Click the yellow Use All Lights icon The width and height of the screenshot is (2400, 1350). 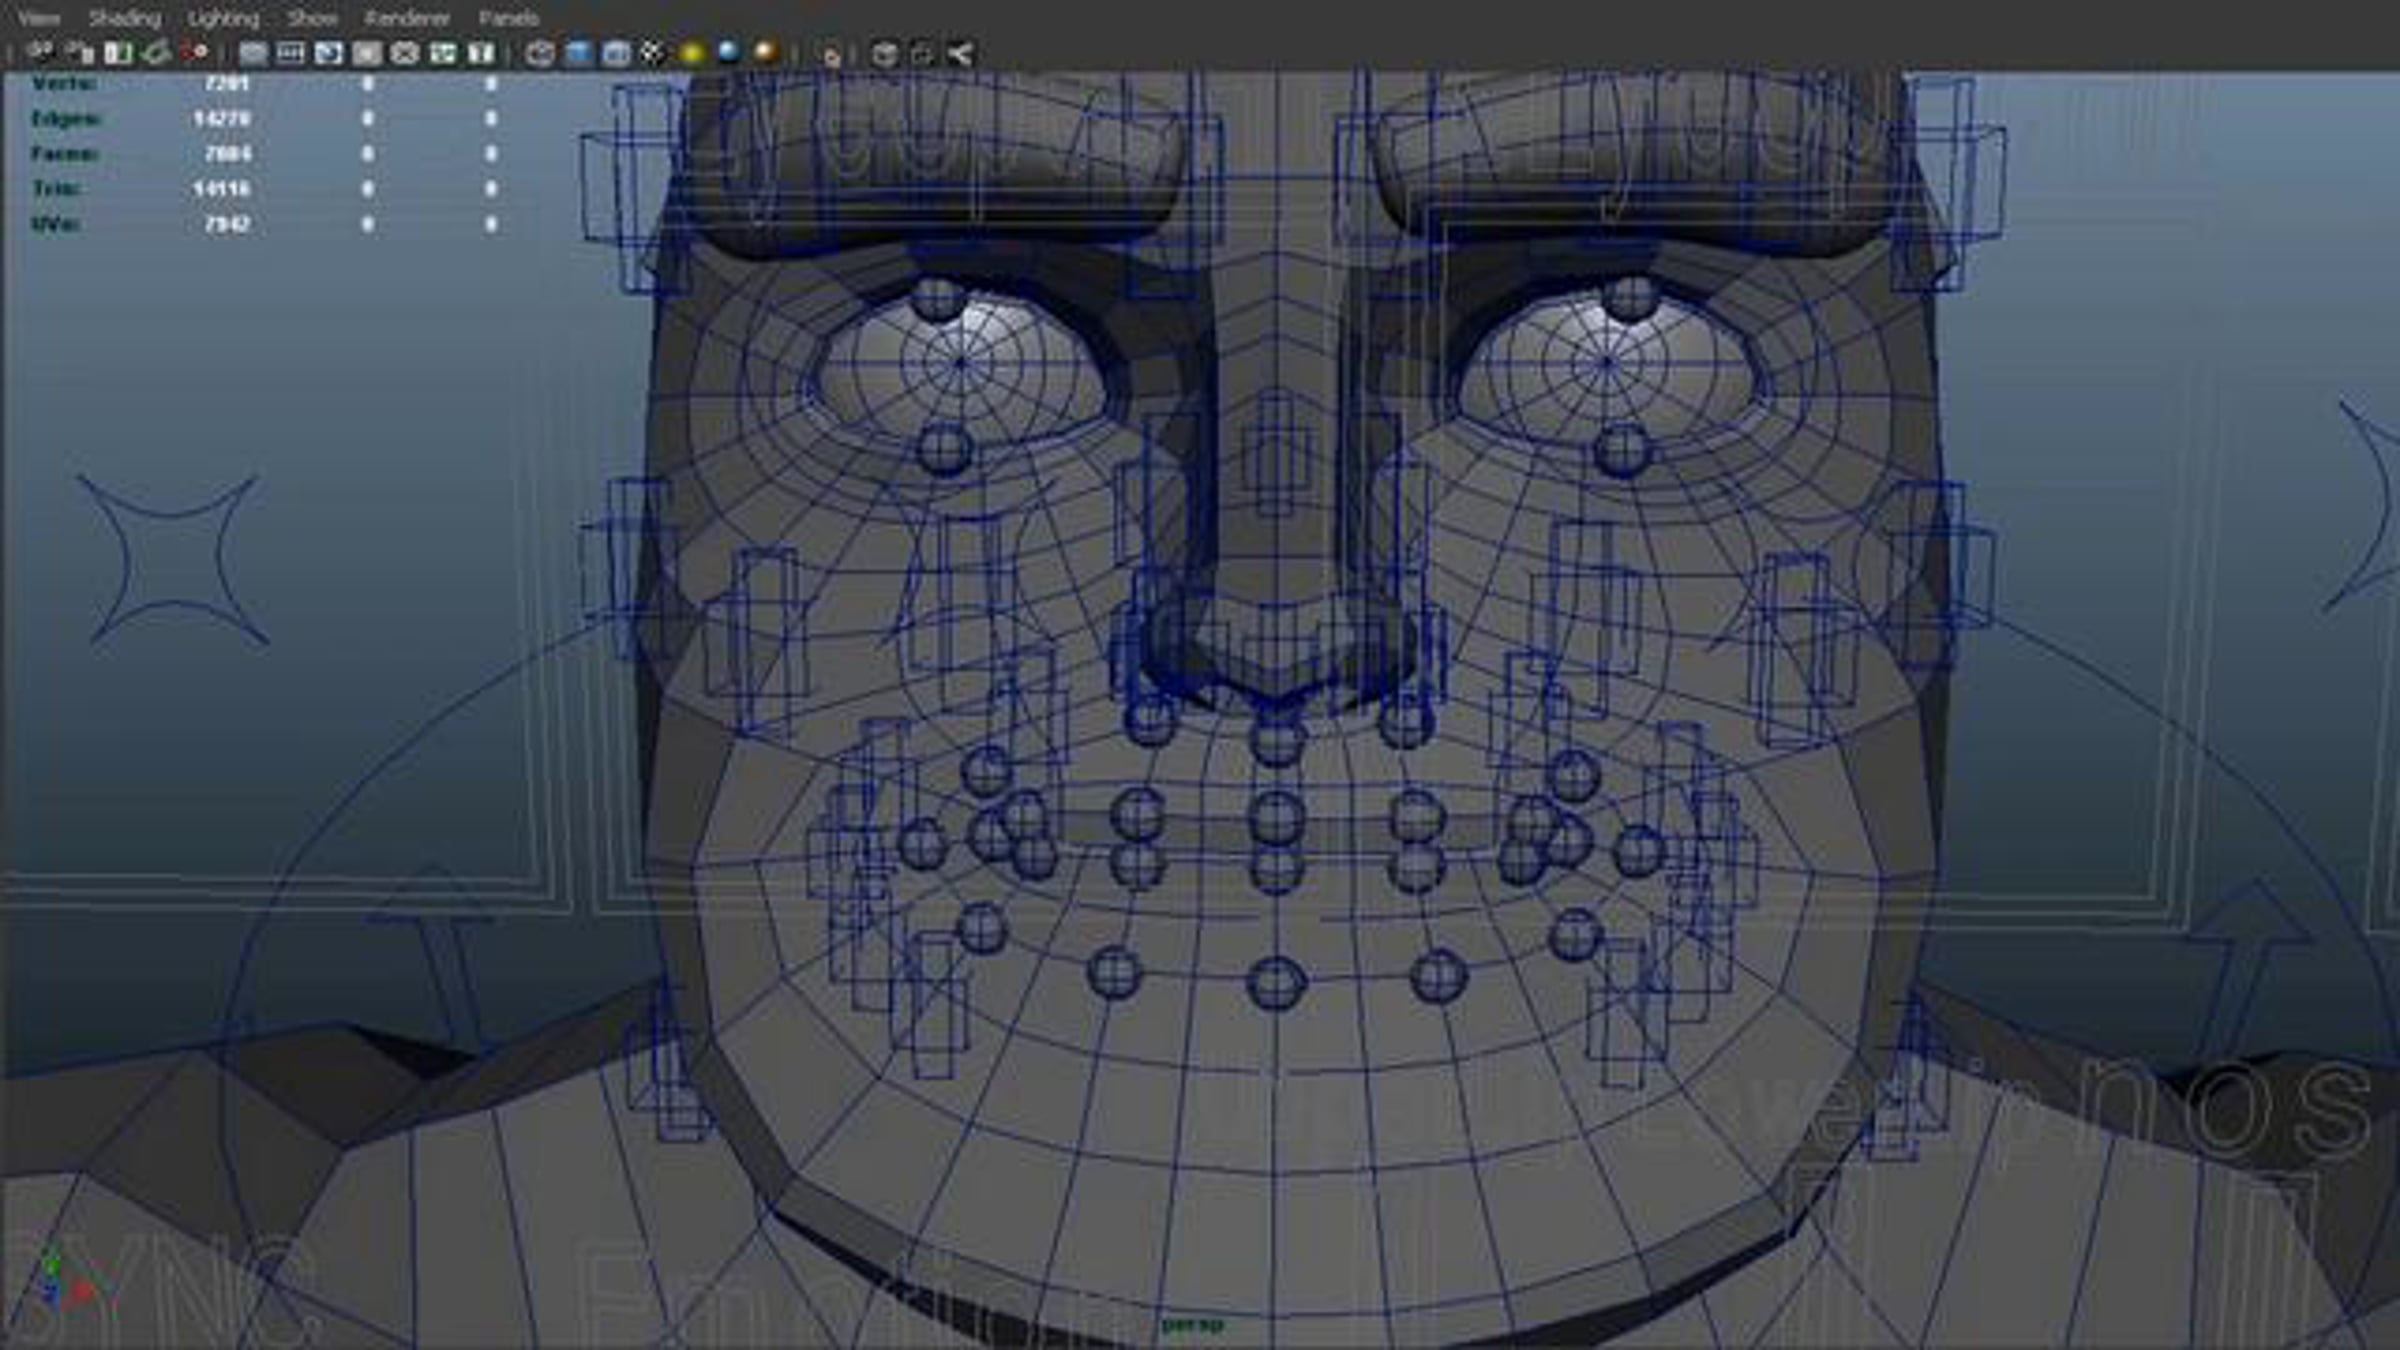pos(691,53)
